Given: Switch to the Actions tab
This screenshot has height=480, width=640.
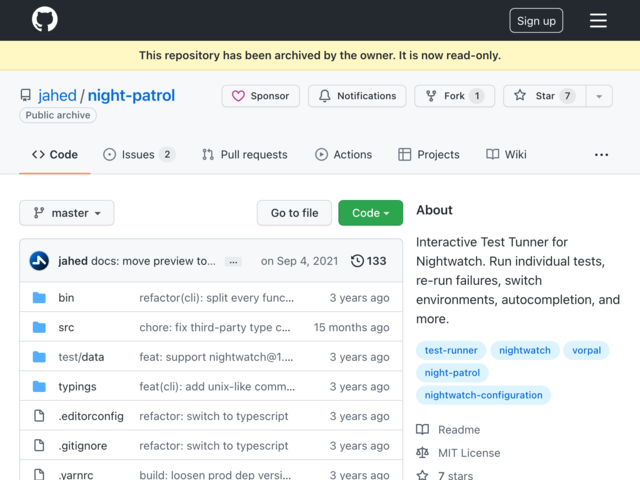Looking at the screenshot, I should coord(343,155).
